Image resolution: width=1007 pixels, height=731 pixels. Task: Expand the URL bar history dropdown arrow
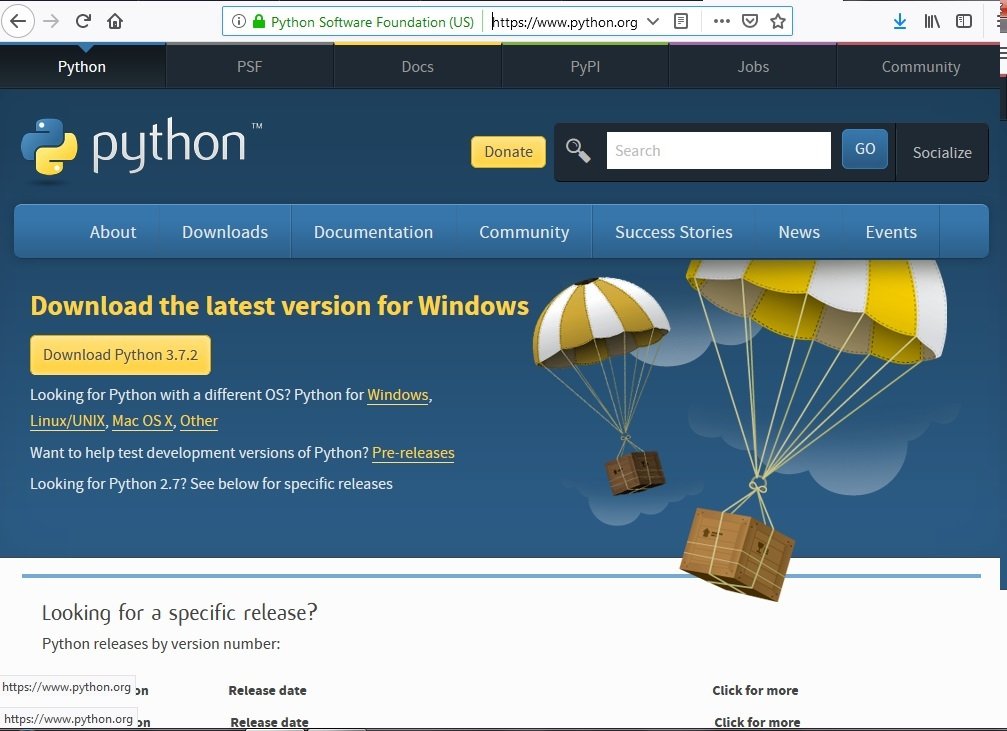pos(652,21)
